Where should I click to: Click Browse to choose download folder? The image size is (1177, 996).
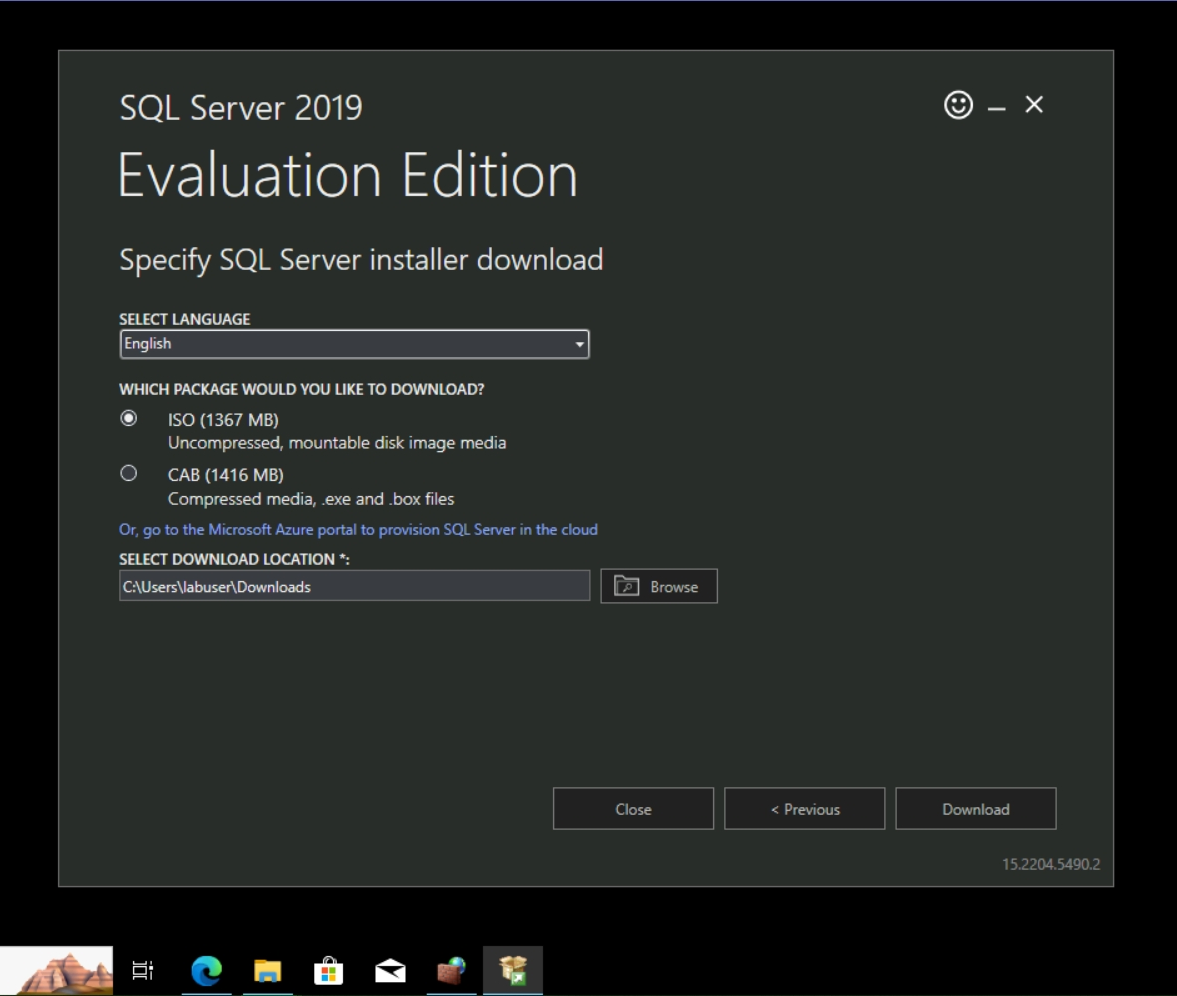click(x=658, y=586)
